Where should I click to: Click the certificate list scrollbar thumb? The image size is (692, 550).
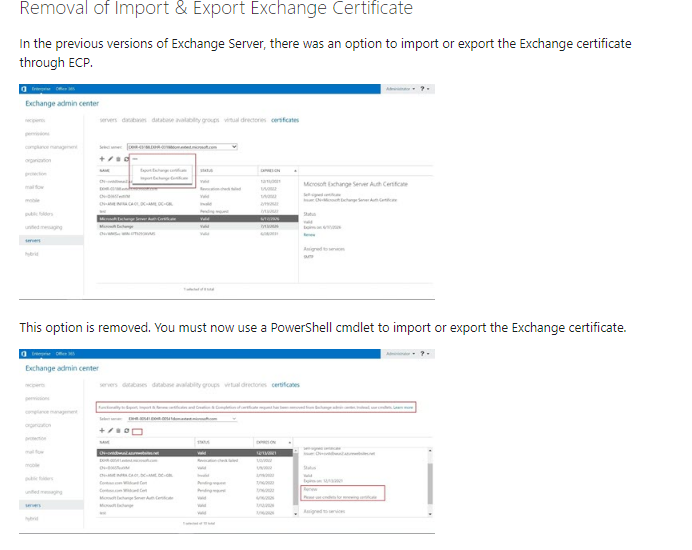tap(296, 479)
